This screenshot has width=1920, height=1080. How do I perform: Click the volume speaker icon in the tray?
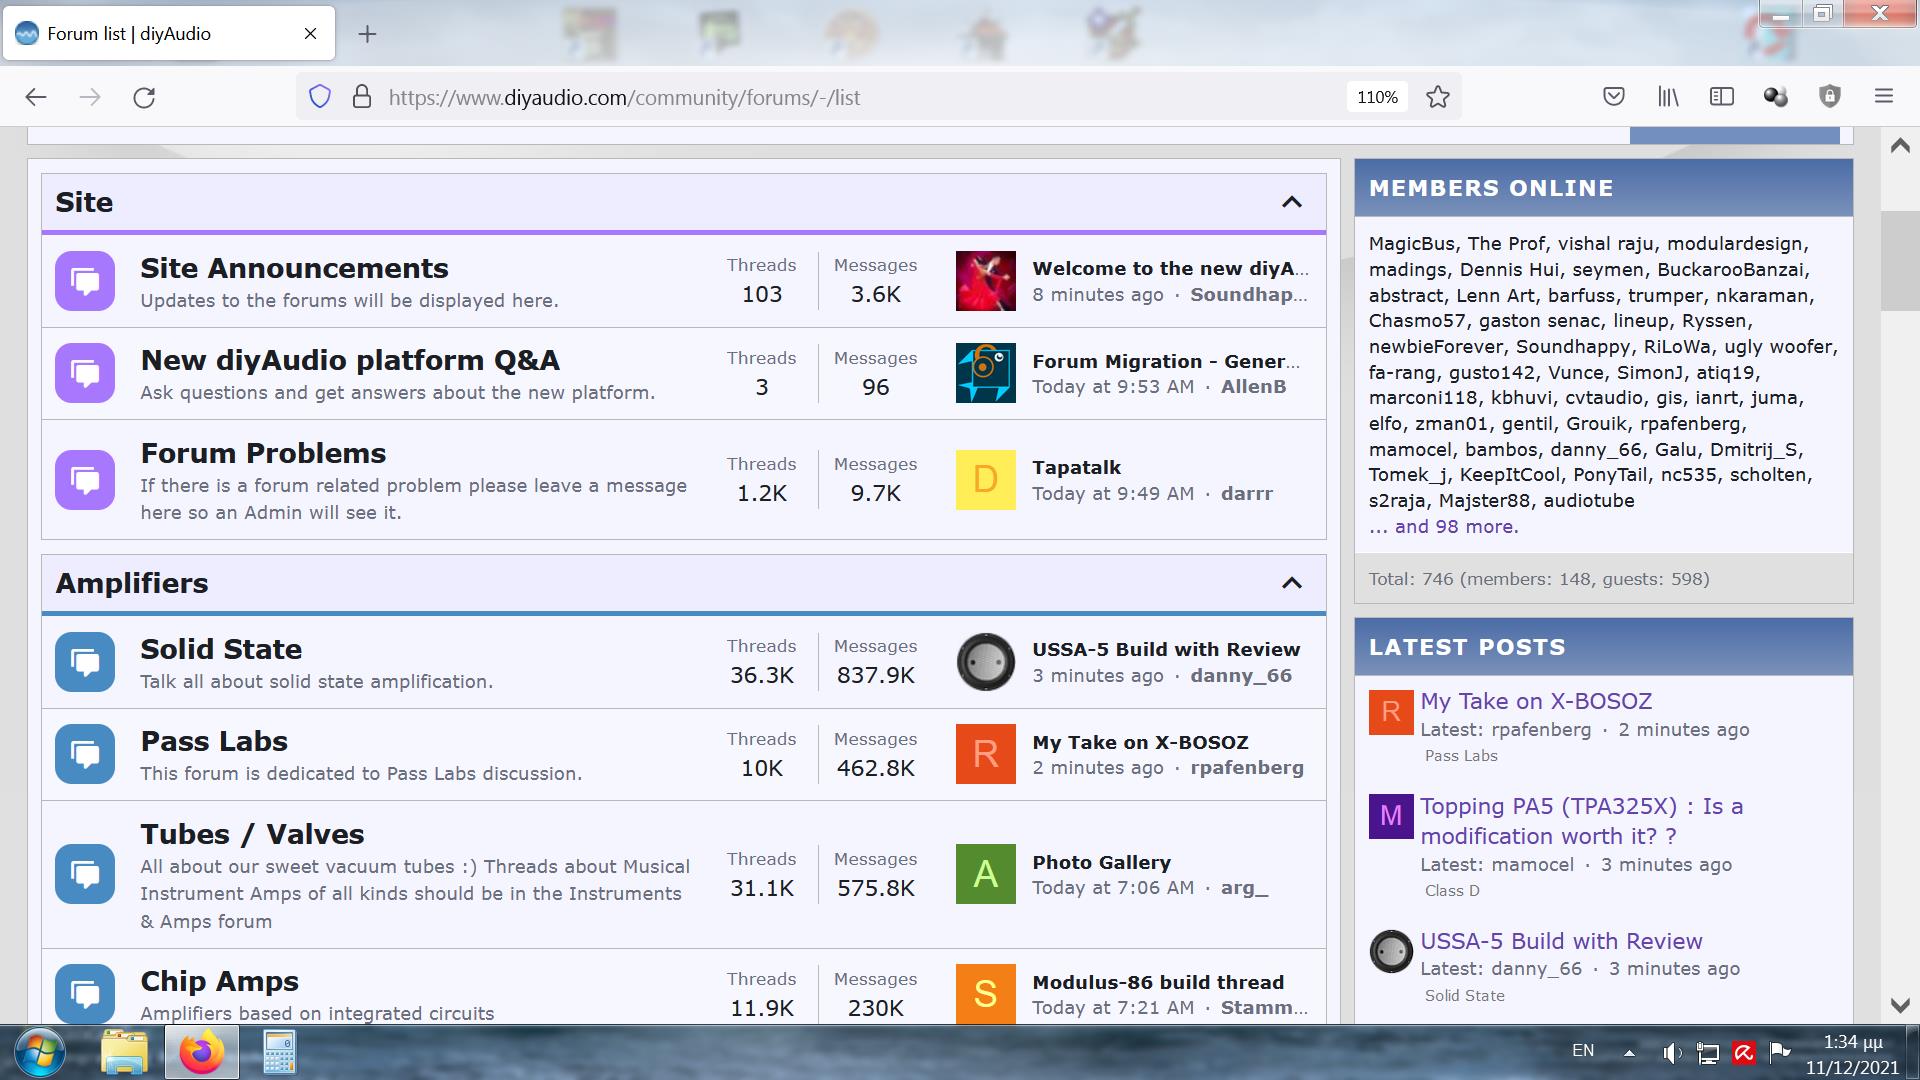pos(1671,1052)
